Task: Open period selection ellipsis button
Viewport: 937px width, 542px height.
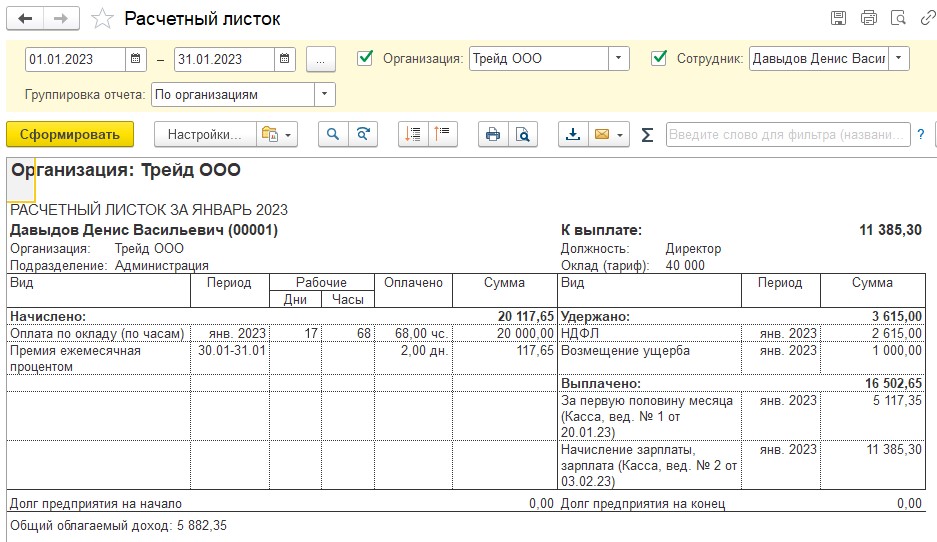Action: pyautogui.click(x=321, y=59)
